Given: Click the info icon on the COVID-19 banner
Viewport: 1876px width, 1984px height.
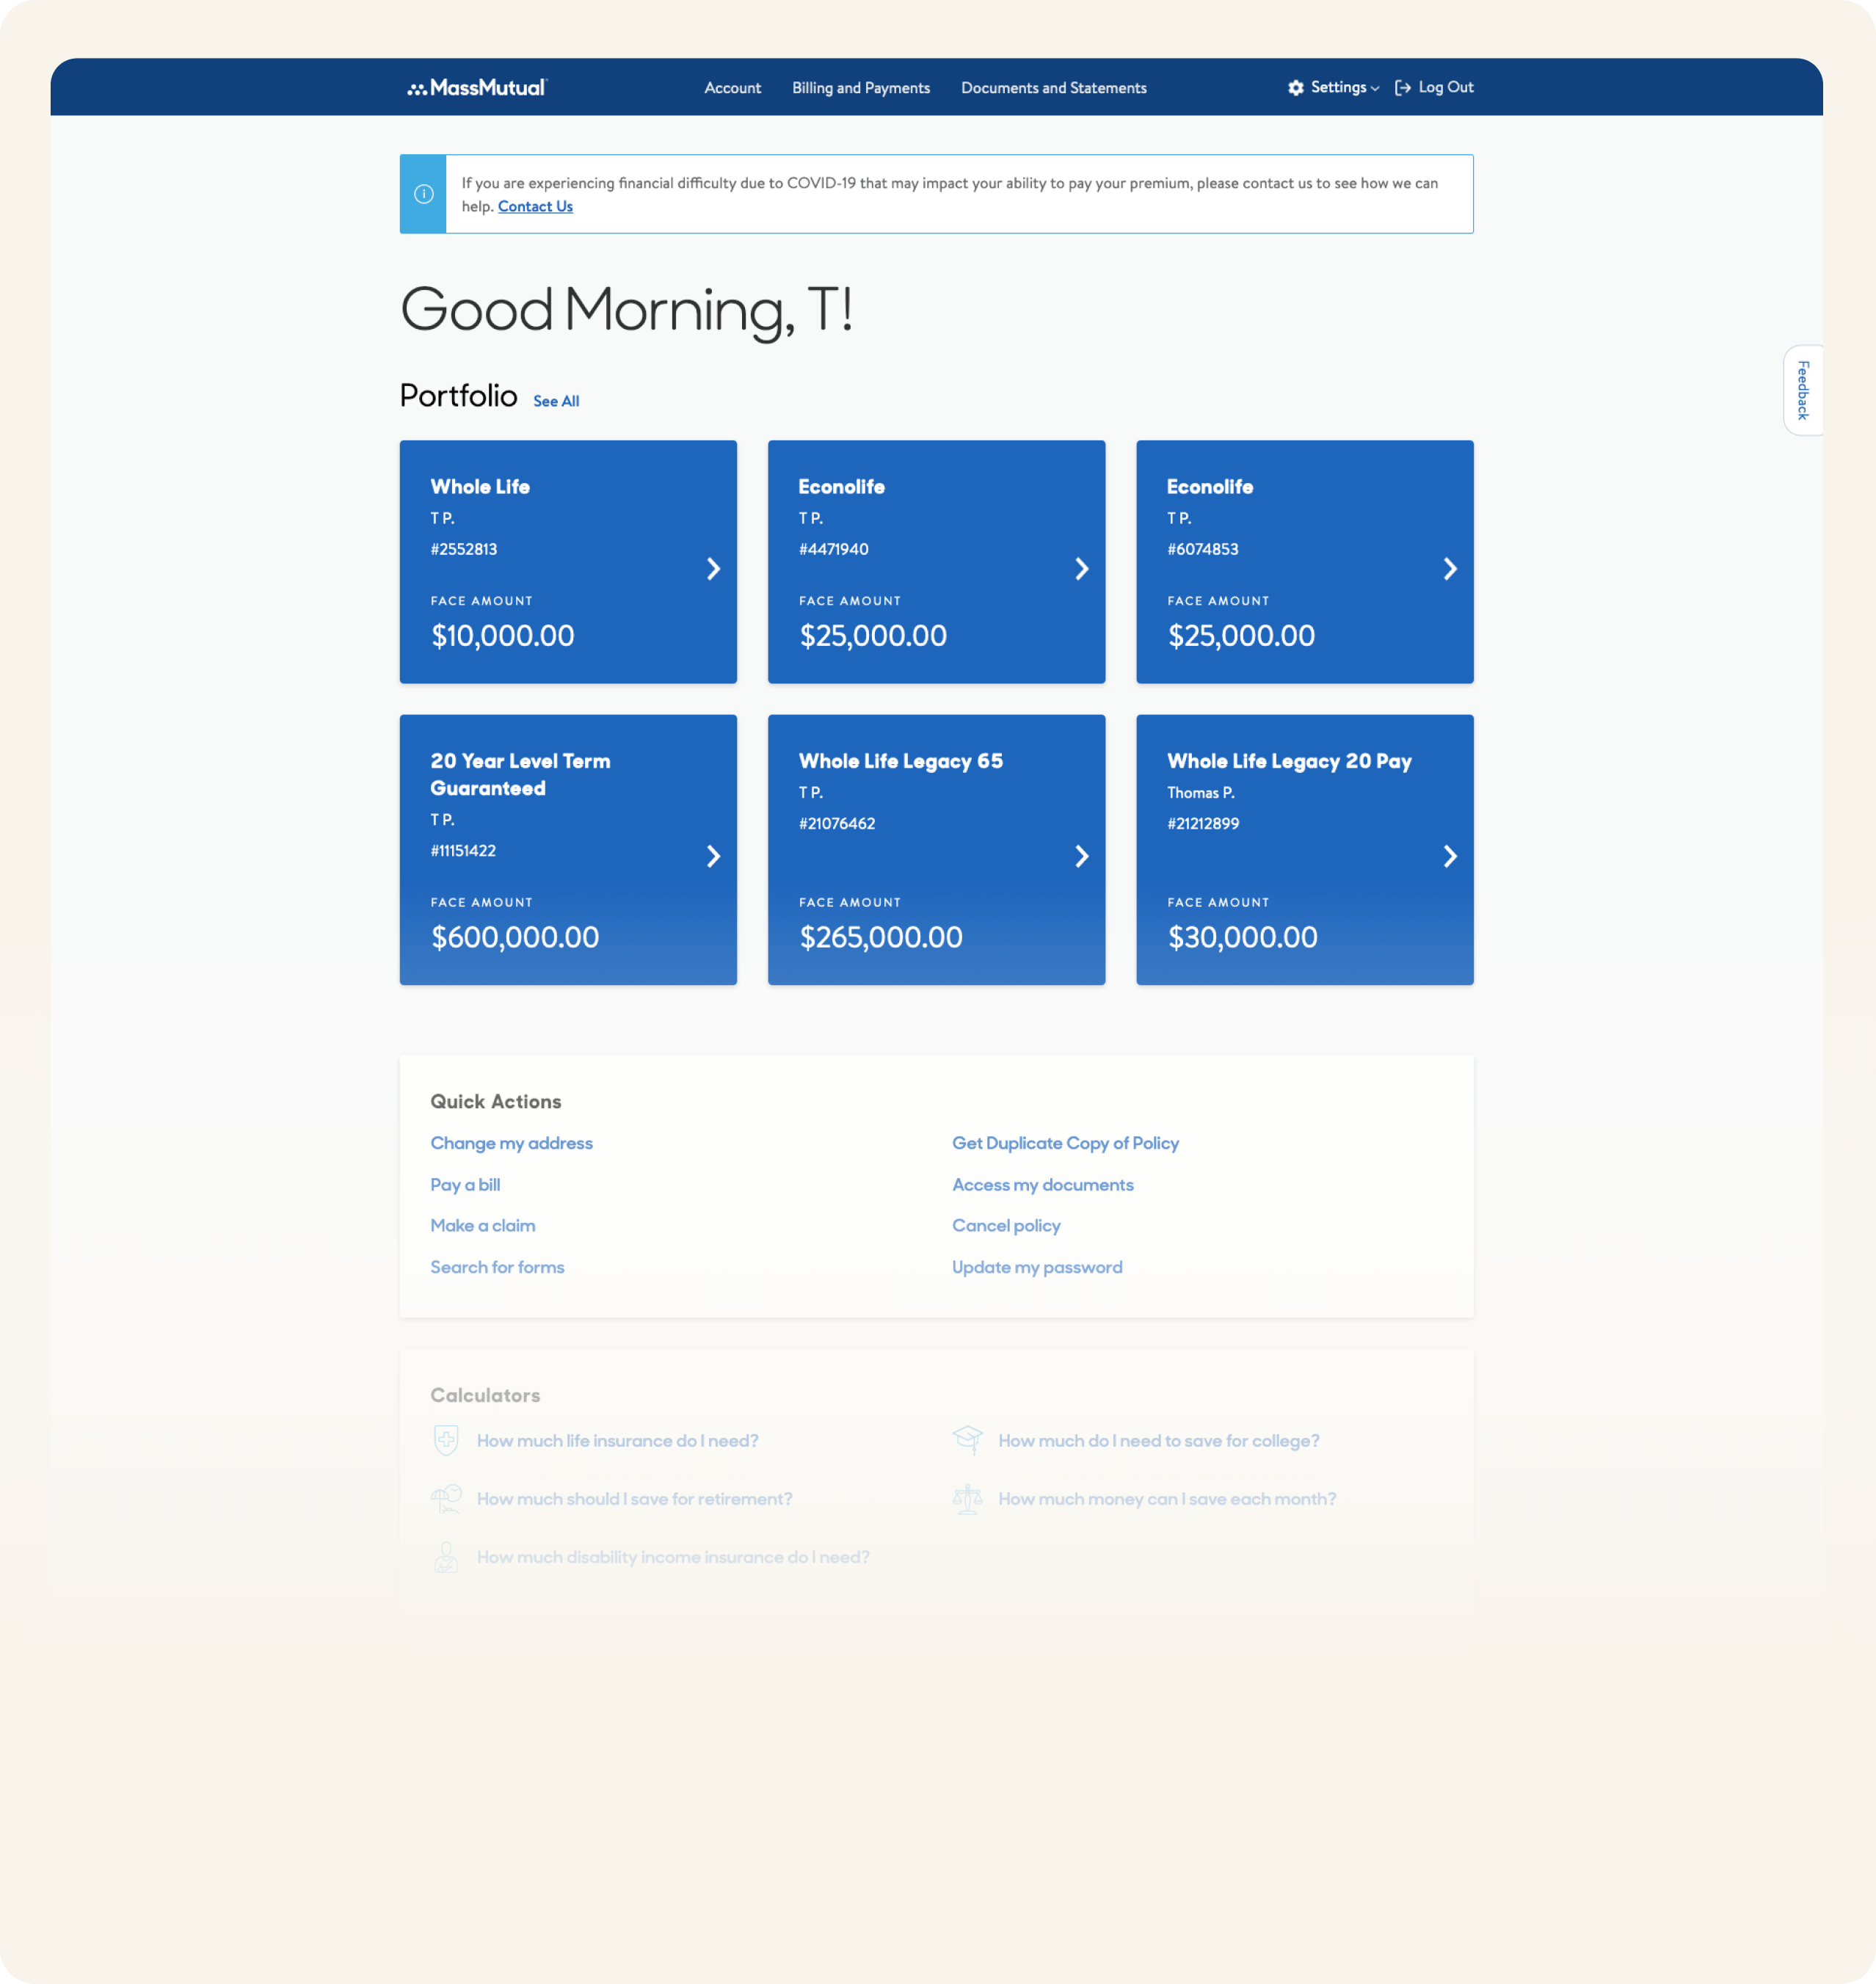Looking at the screenshot, I should [x=422, y=193].
